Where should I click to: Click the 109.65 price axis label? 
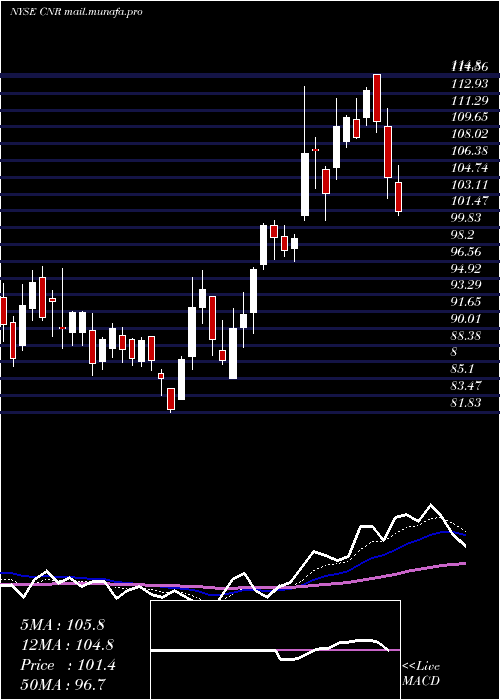pyautogui.click(x=470, y=117)
